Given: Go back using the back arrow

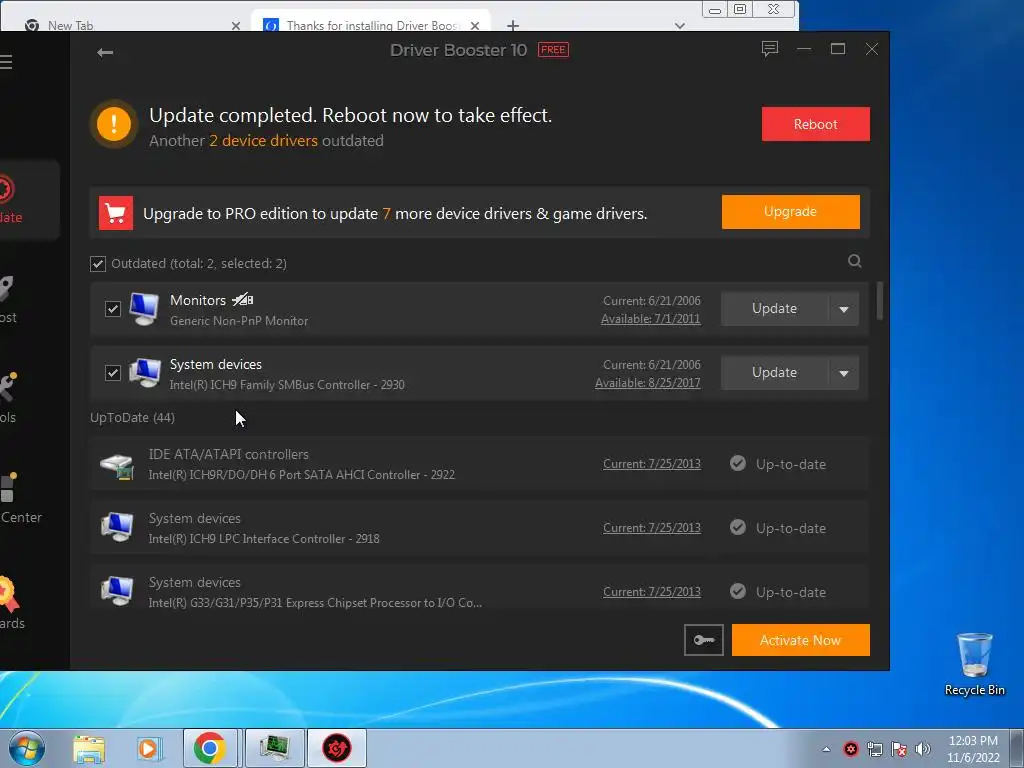Looking at the screenshot, I should click(105, 52).
